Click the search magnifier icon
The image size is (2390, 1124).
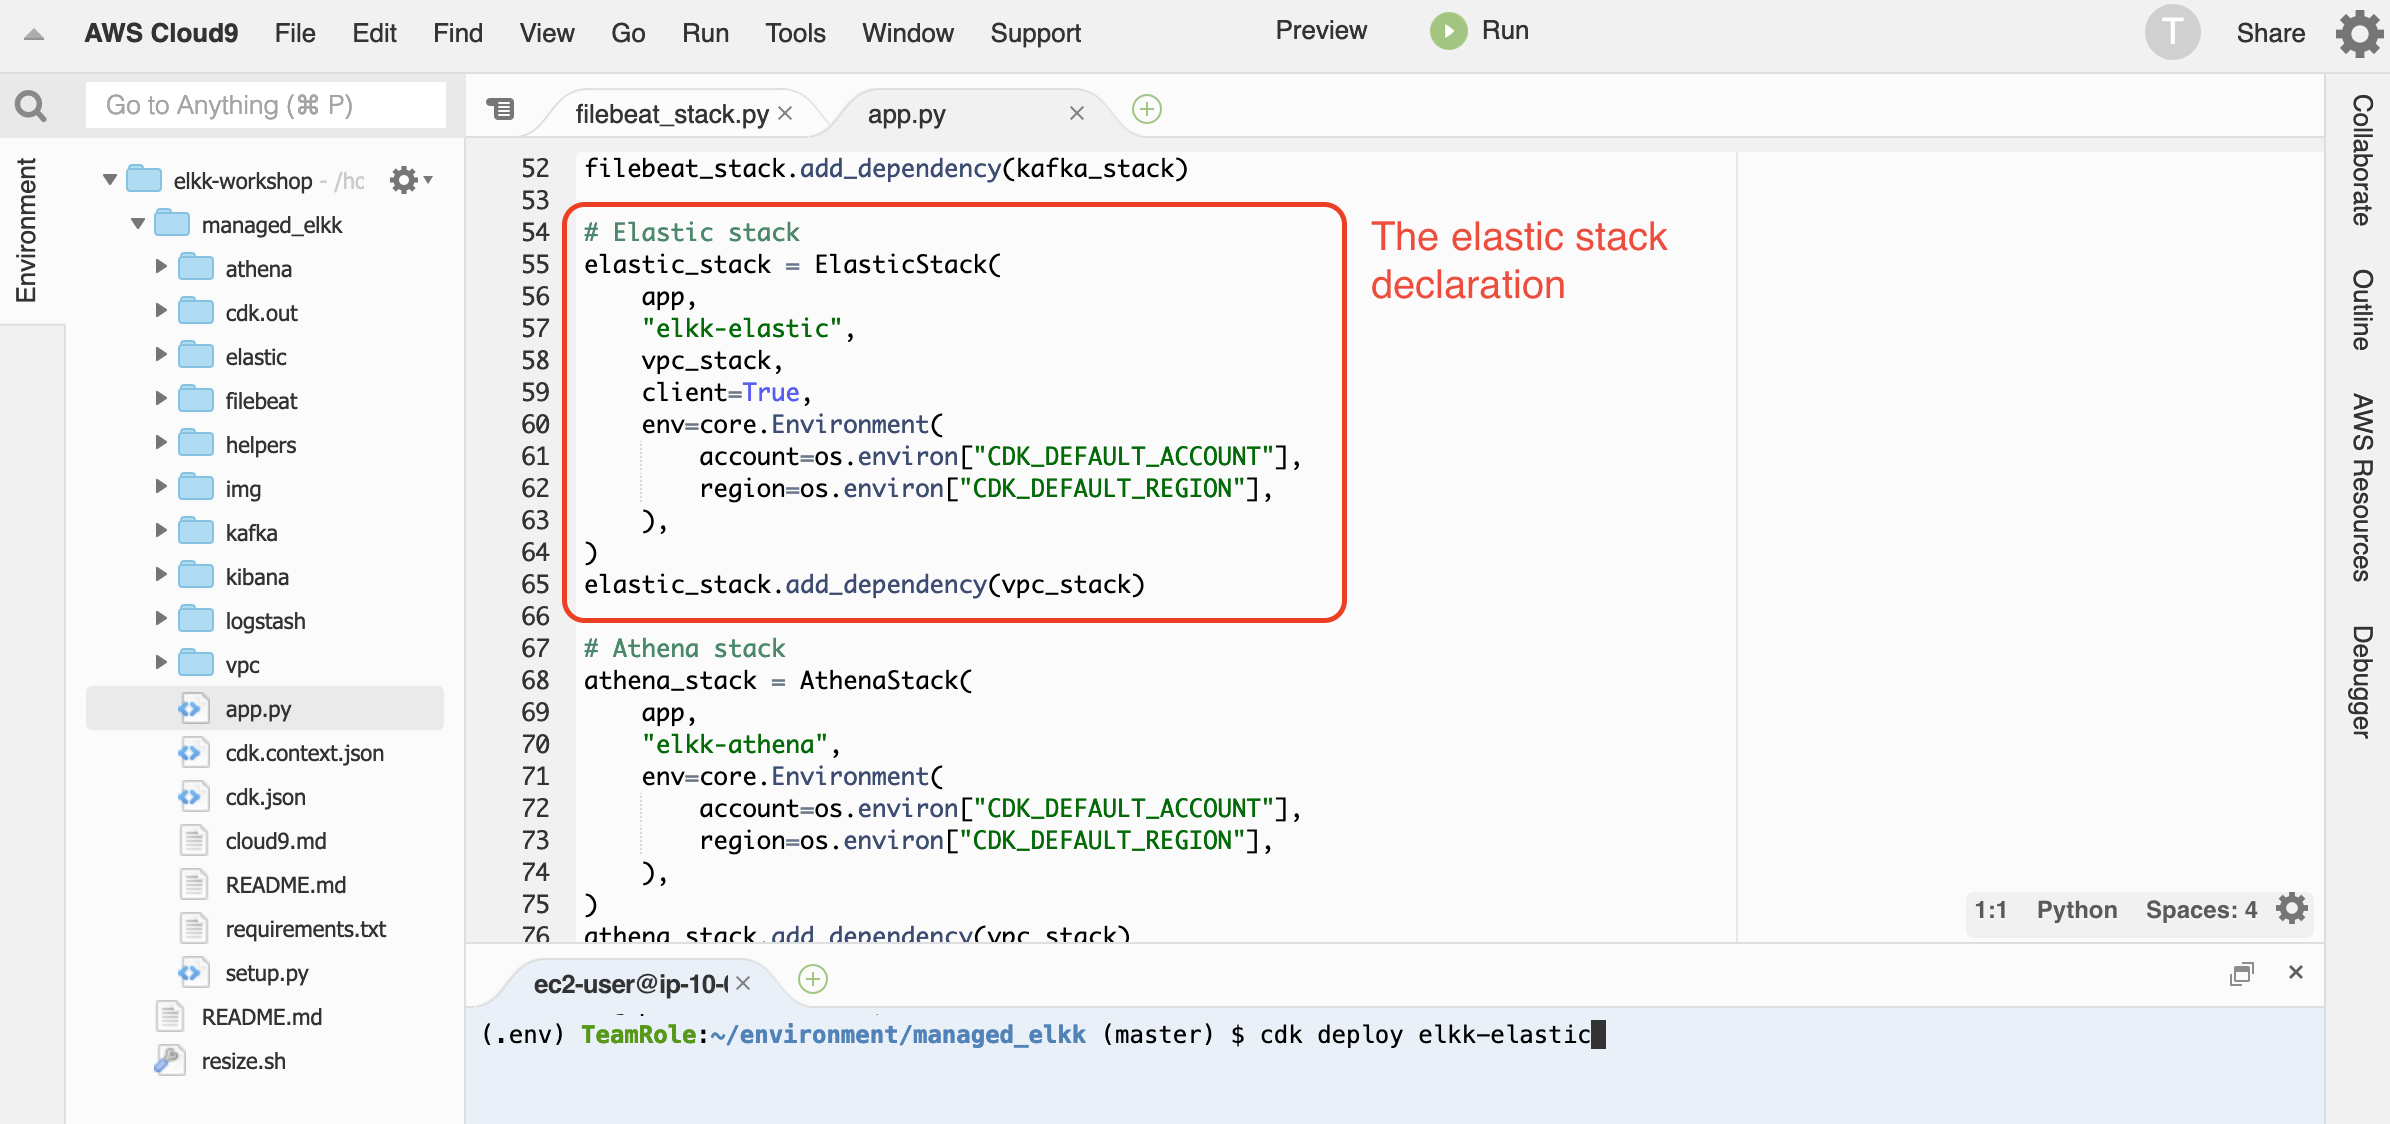tap(31, 105)
